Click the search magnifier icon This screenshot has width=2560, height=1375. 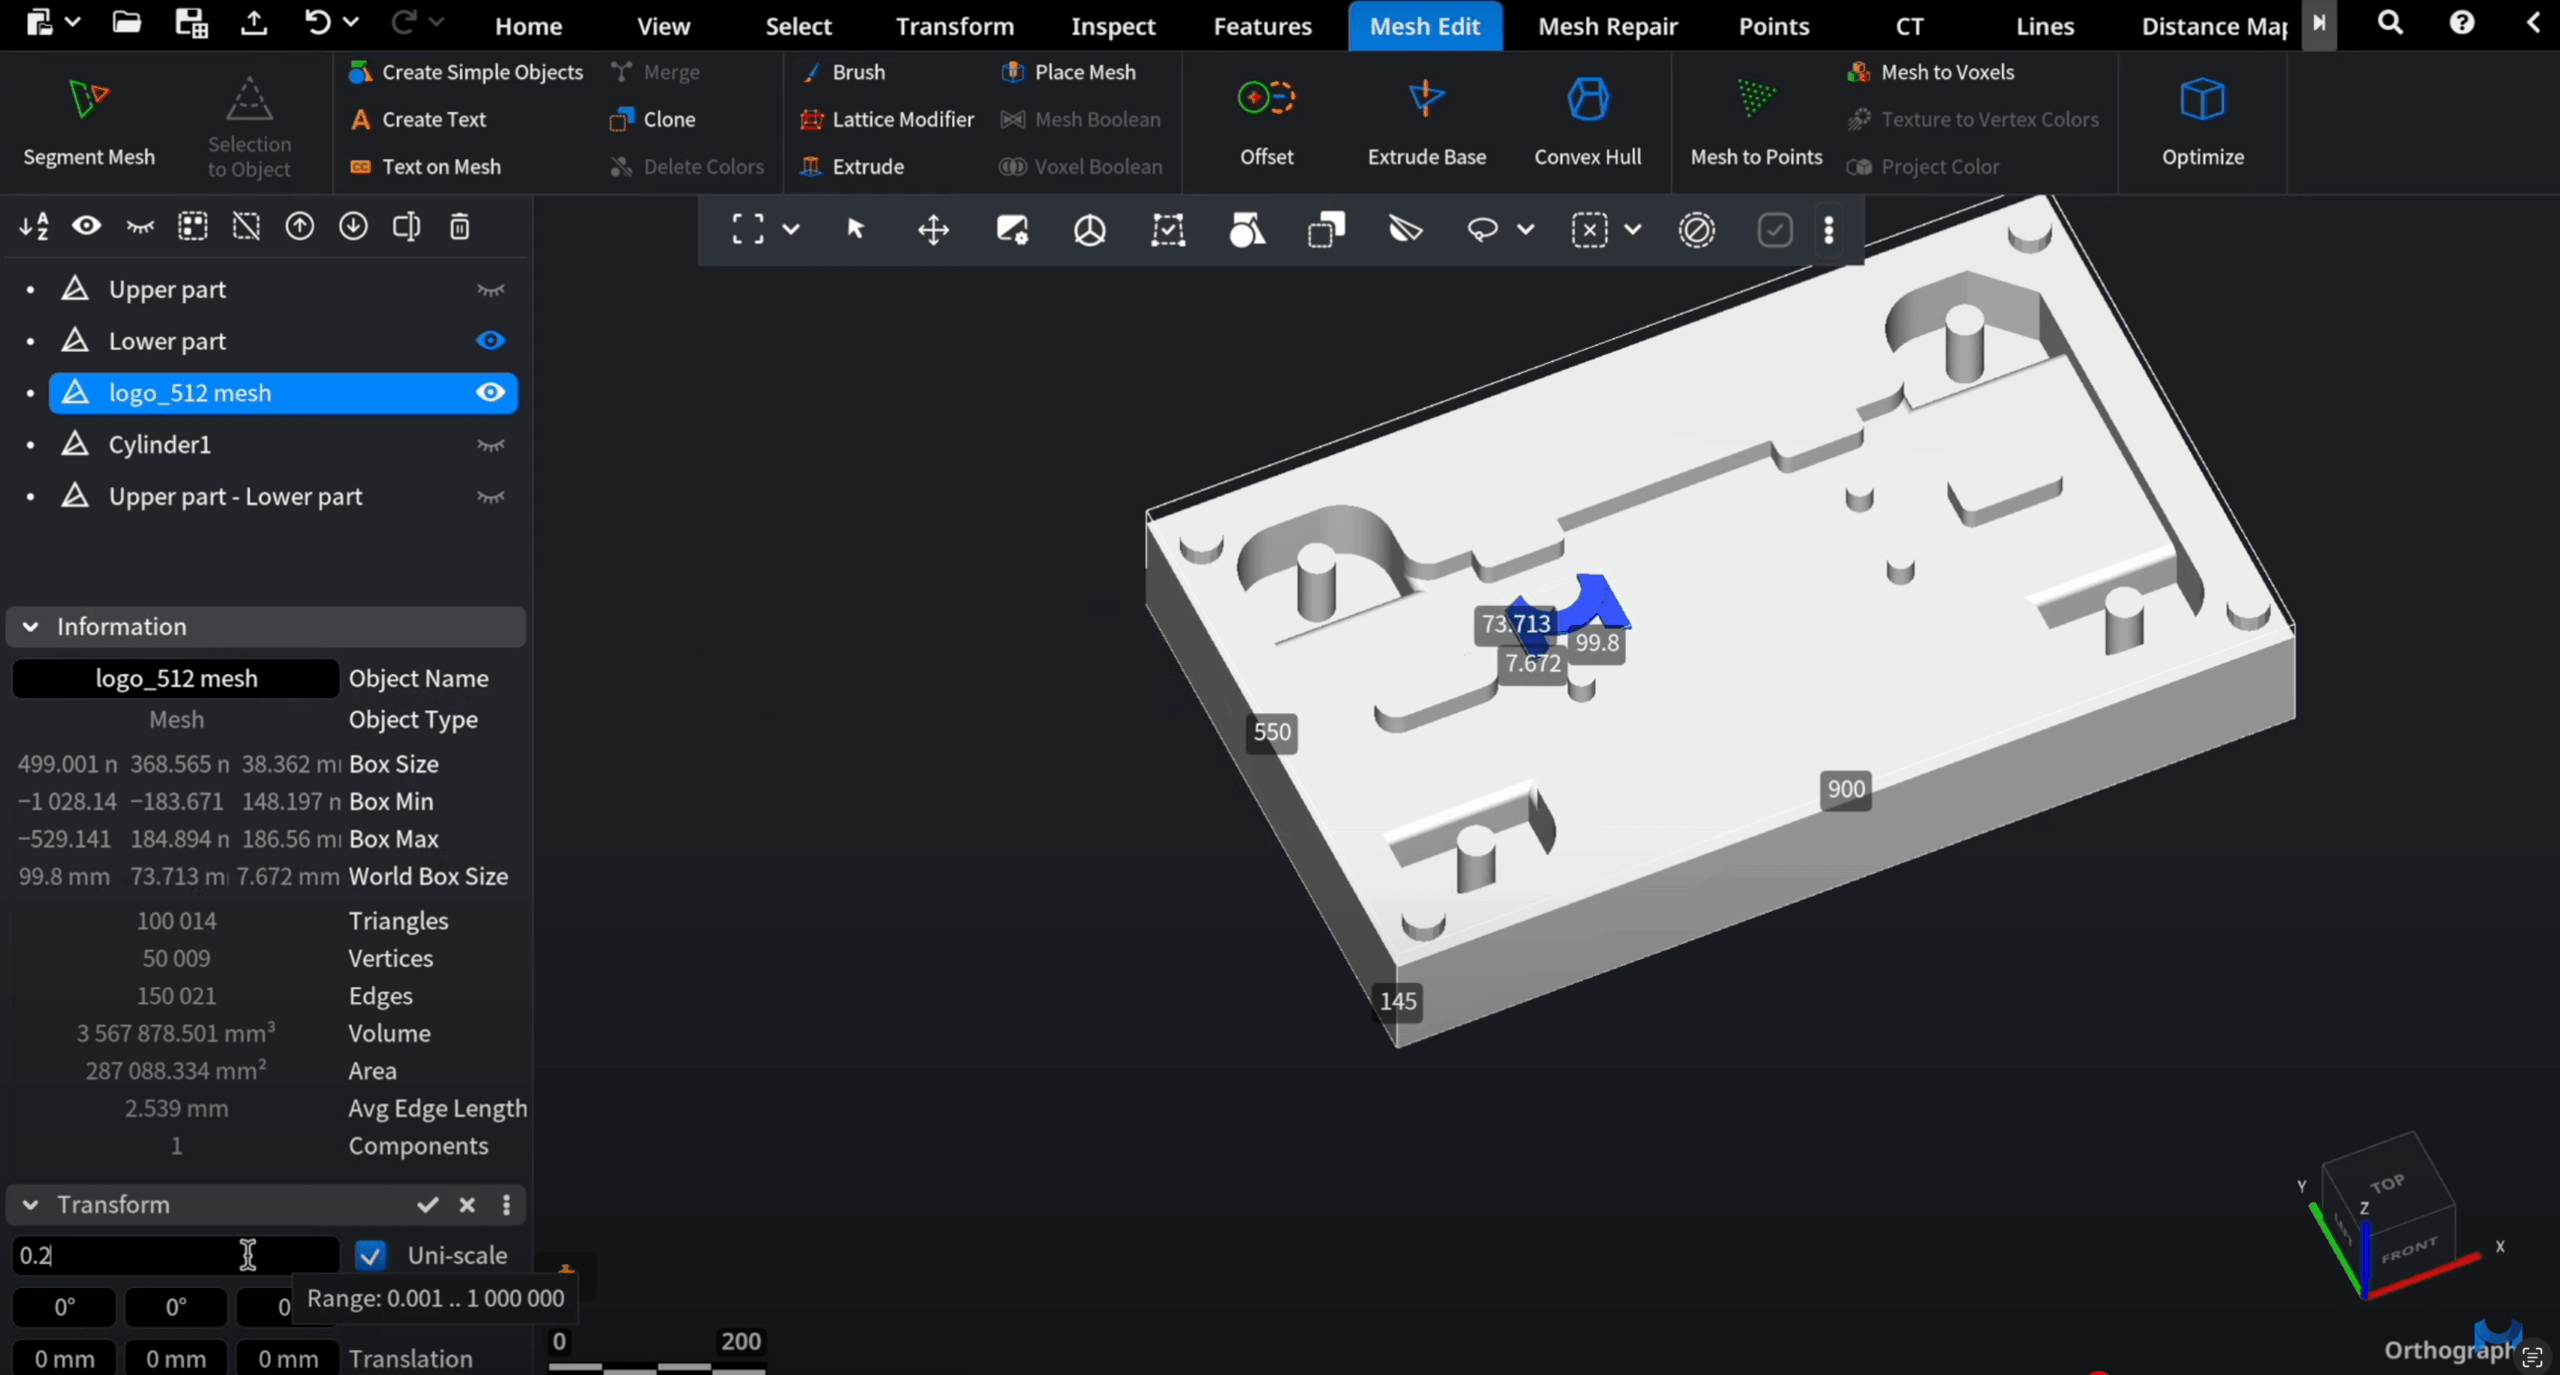coord(2390,24)
